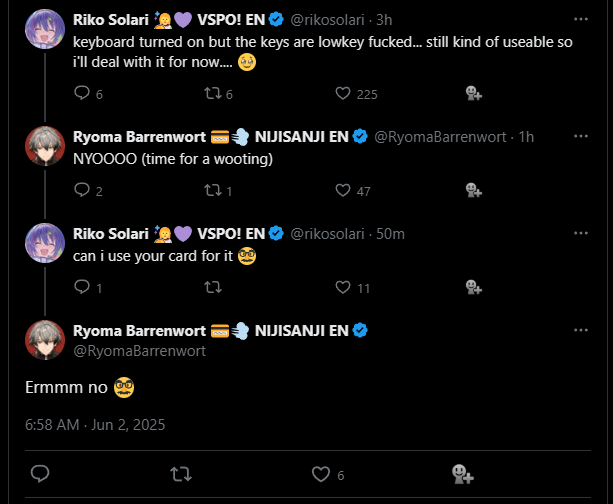Reply to 'can i use your card' tweet
The height and width of the screenshot is (504, 613).
pos(83,288)
